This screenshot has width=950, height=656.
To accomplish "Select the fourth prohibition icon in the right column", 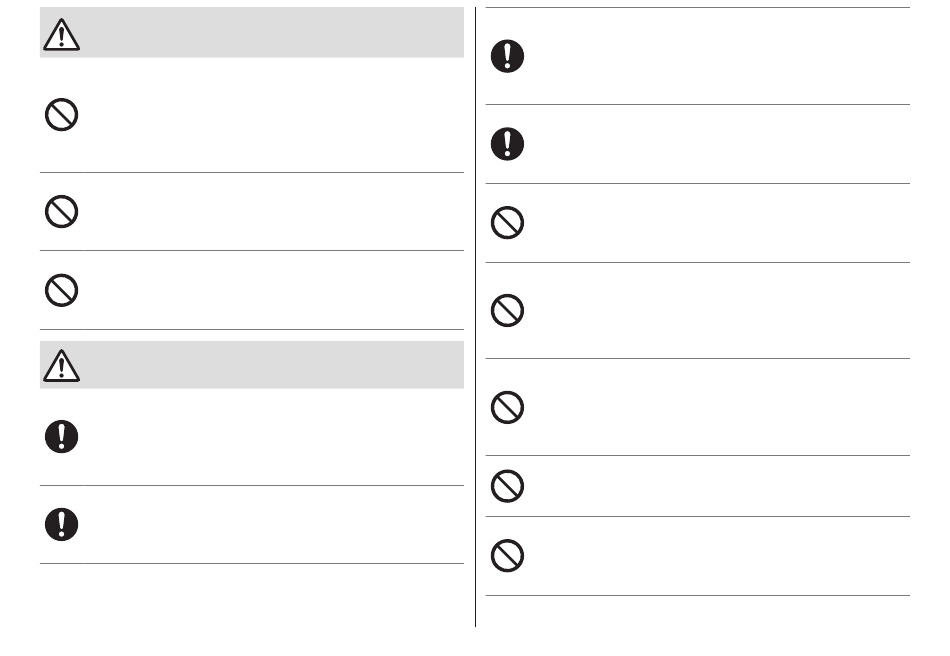I will coord(507,486).
